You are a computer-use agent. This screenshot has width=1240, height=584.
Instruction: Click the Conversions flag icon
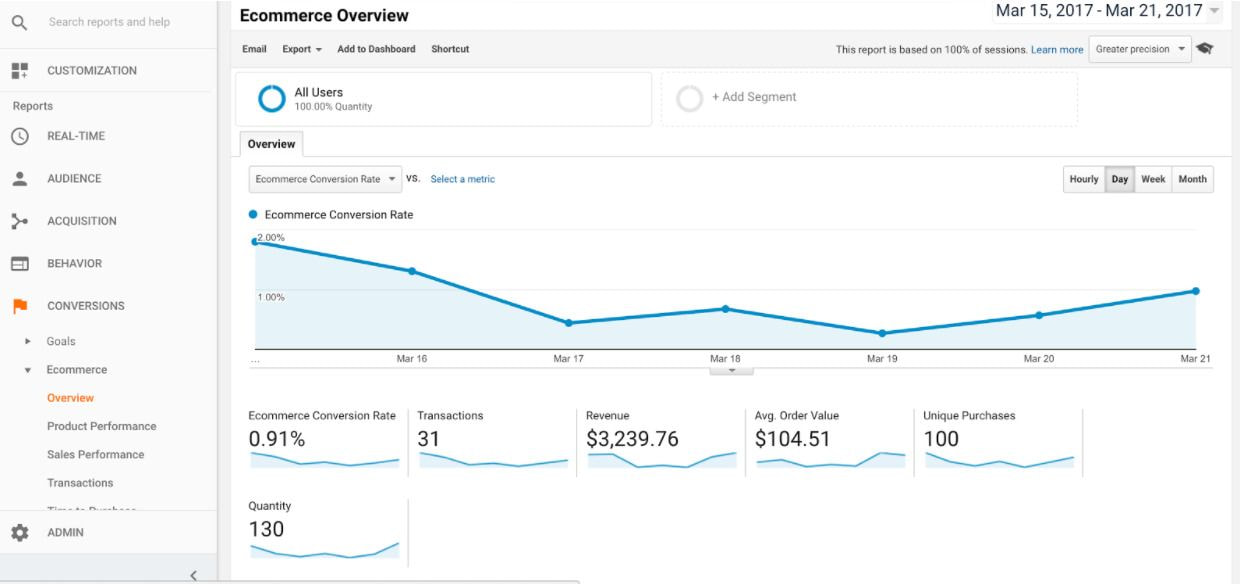[20, 306]
